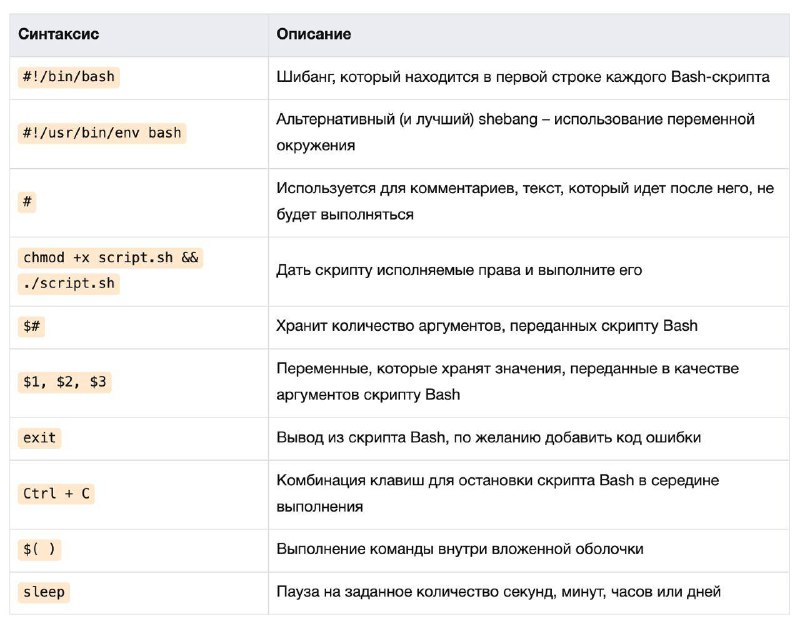Click the #!/bin/bash code snippet
The width and height of the screenshot is (800, 624).
coord(69,77)
